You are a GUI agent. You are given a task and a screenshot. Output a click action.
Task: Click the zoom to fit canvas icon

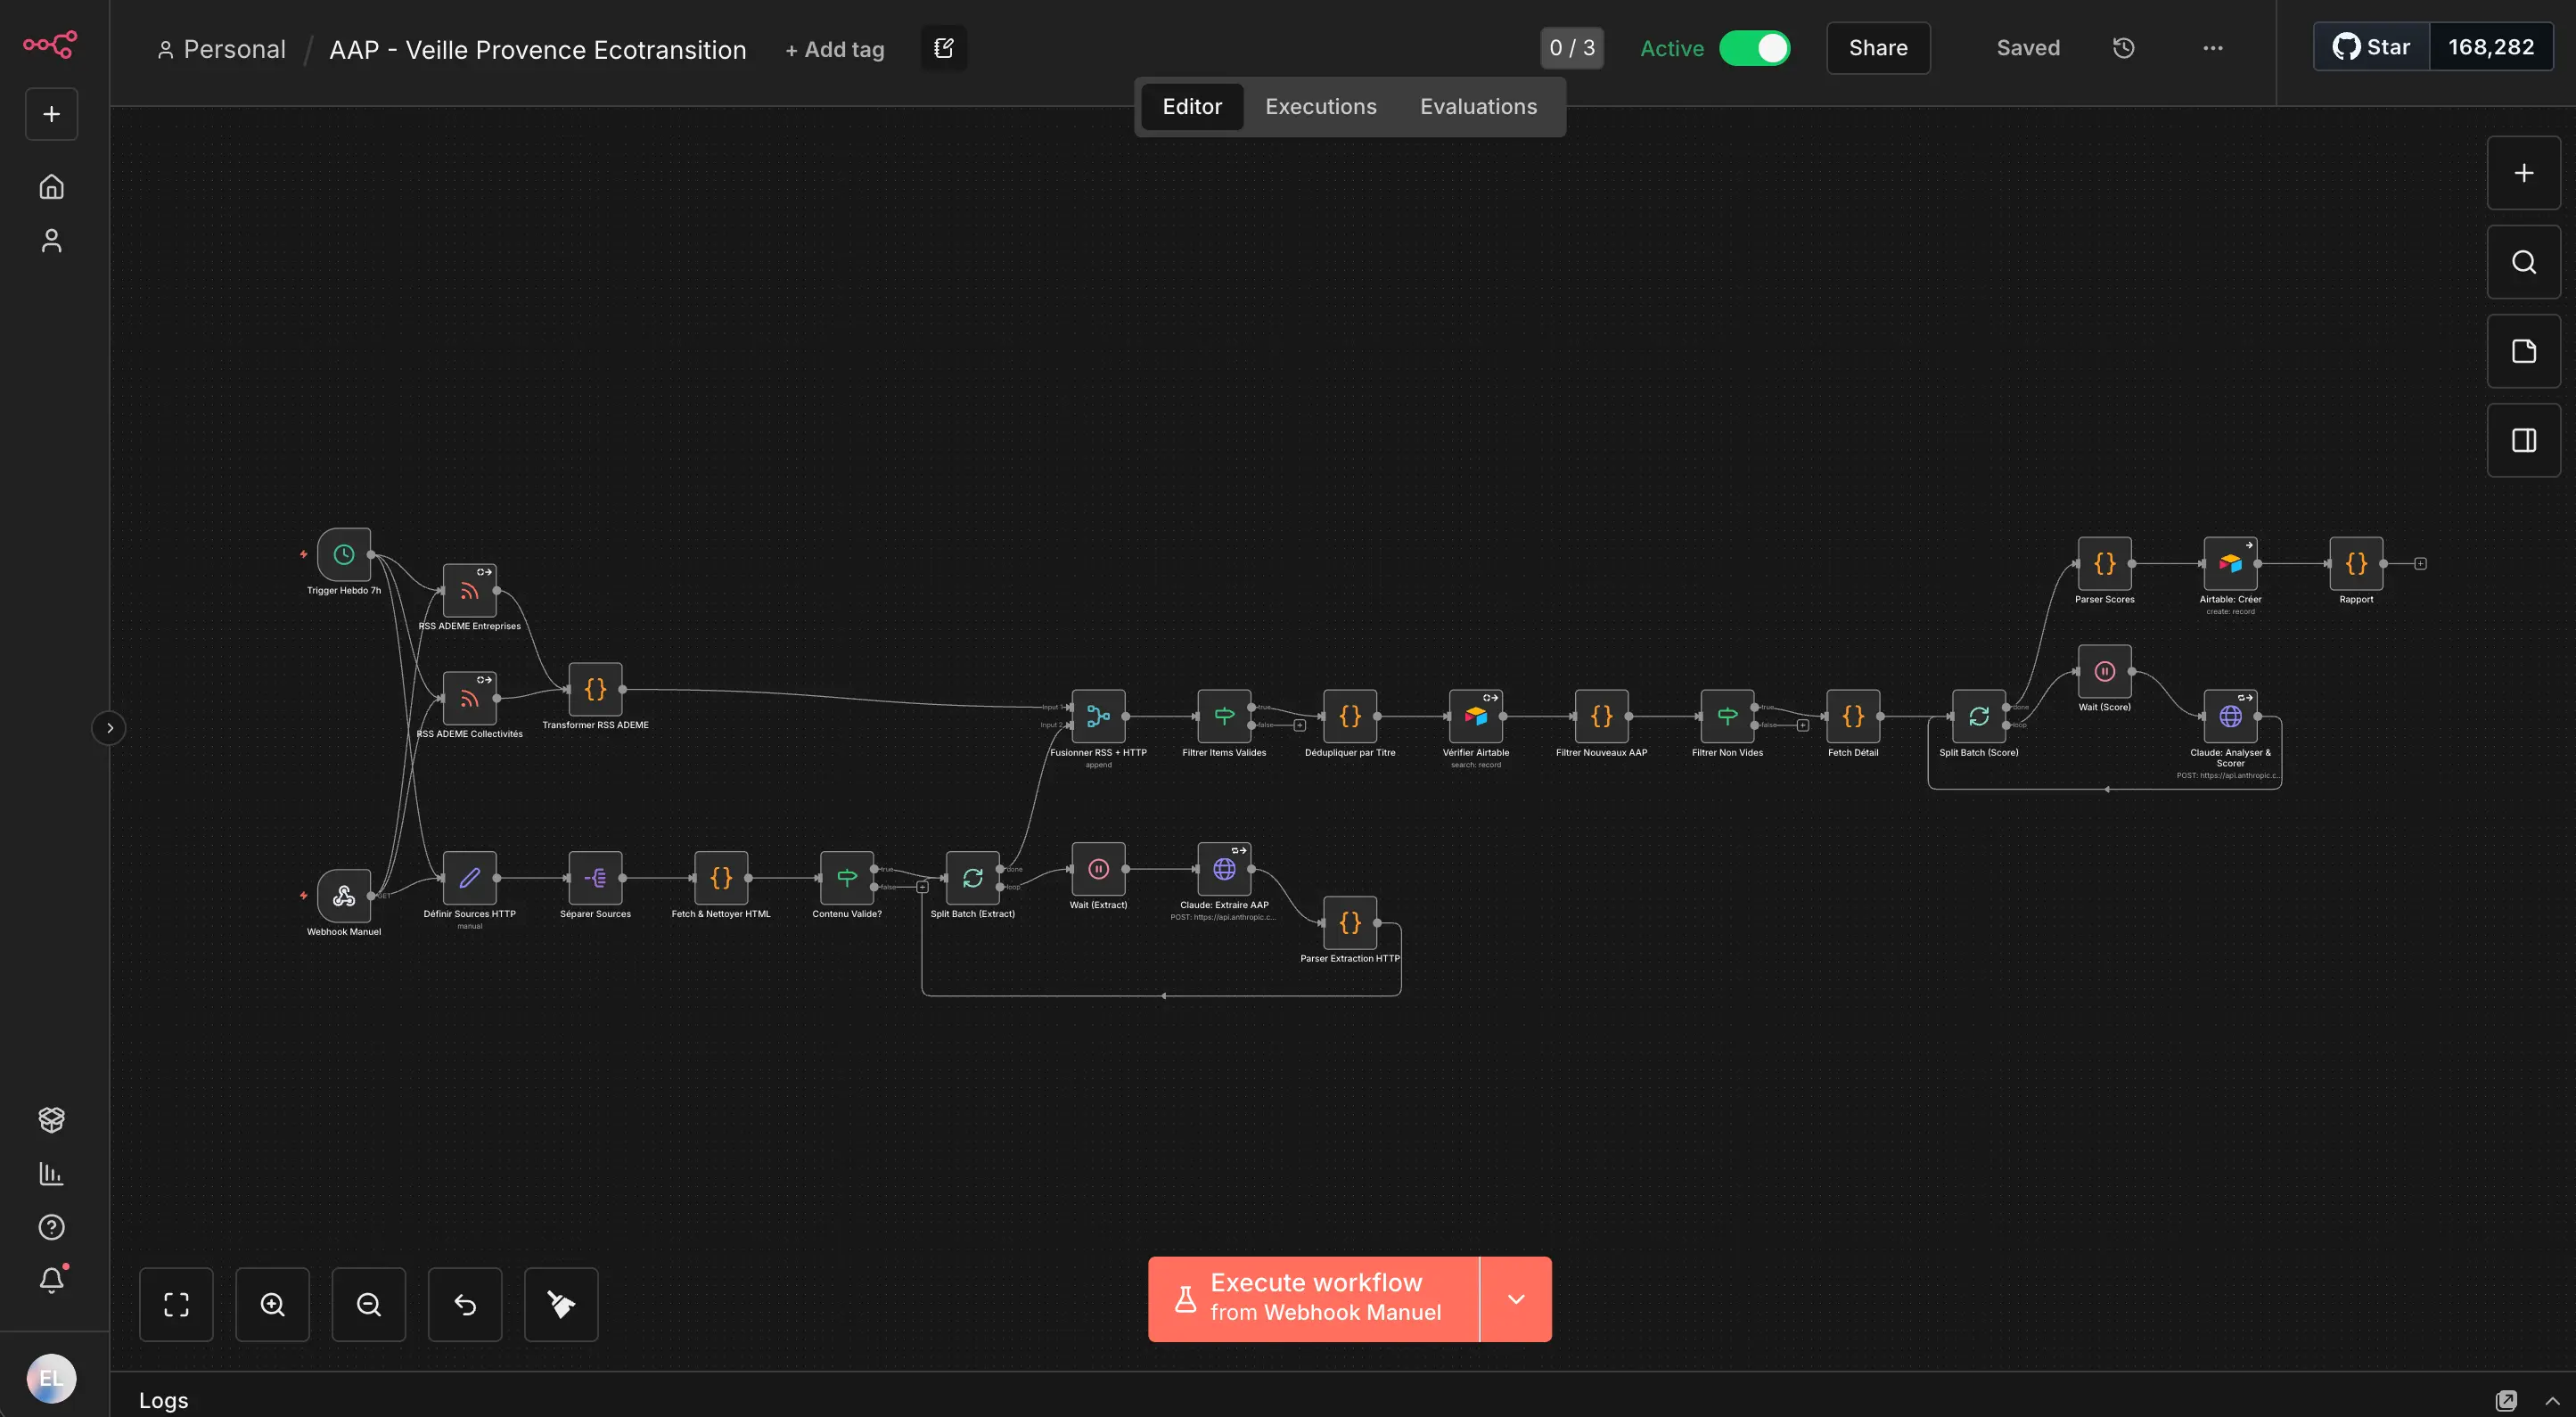click(x=176, y=1304)
